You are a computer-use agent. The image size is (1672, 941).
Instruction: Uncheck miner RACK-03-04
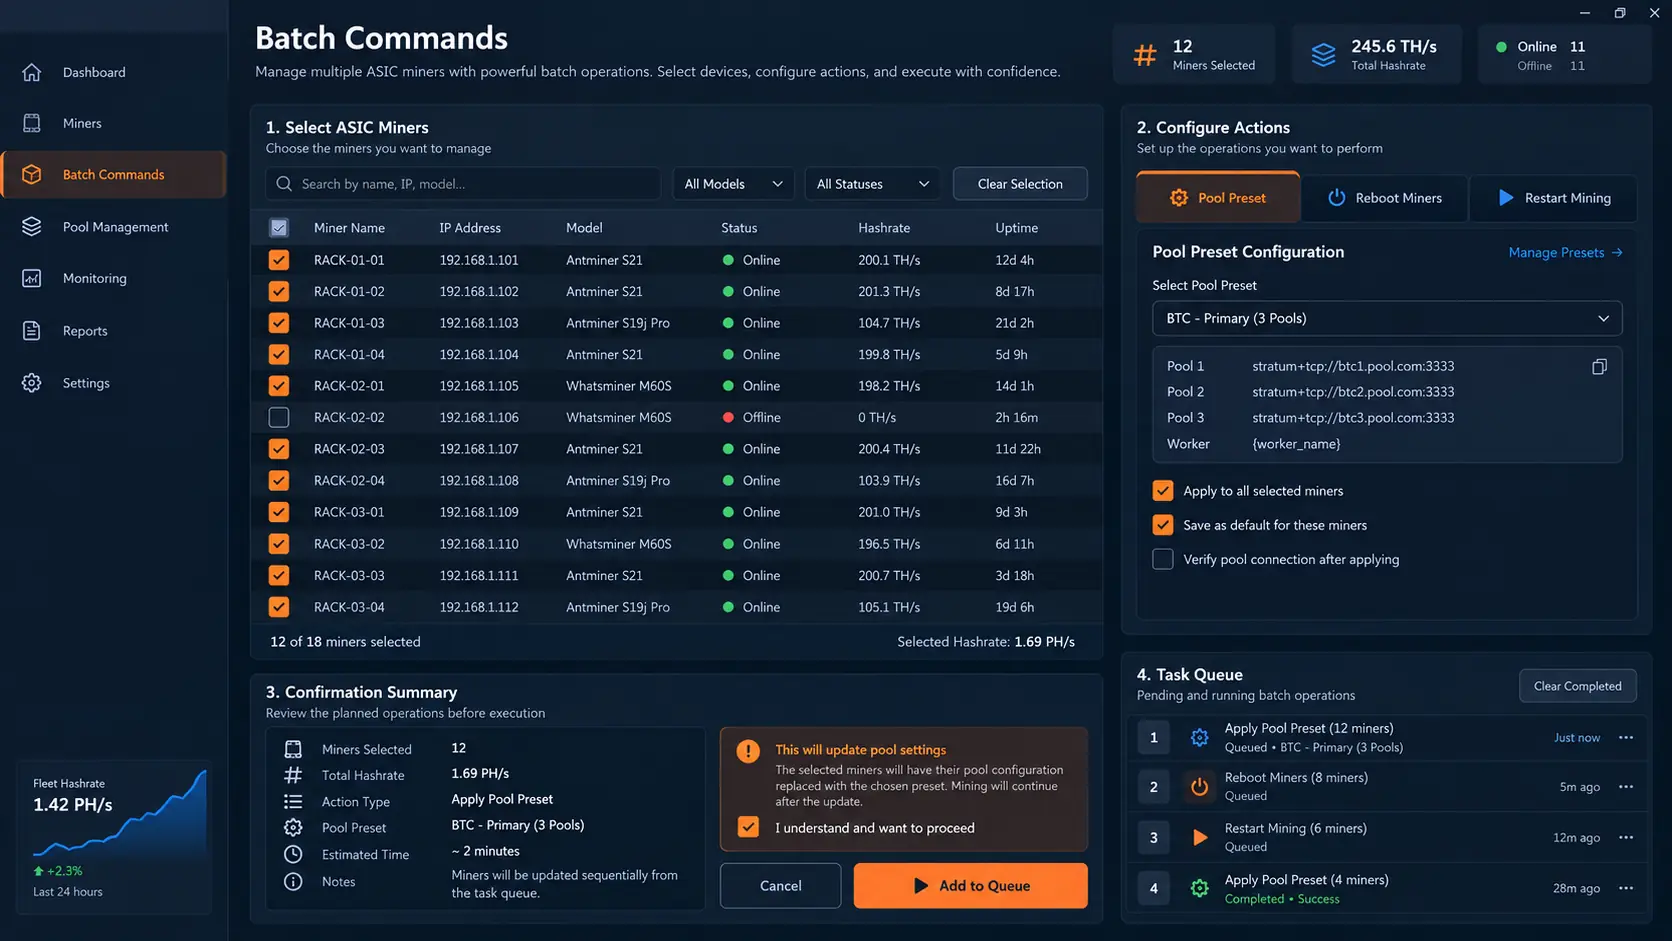279,607
